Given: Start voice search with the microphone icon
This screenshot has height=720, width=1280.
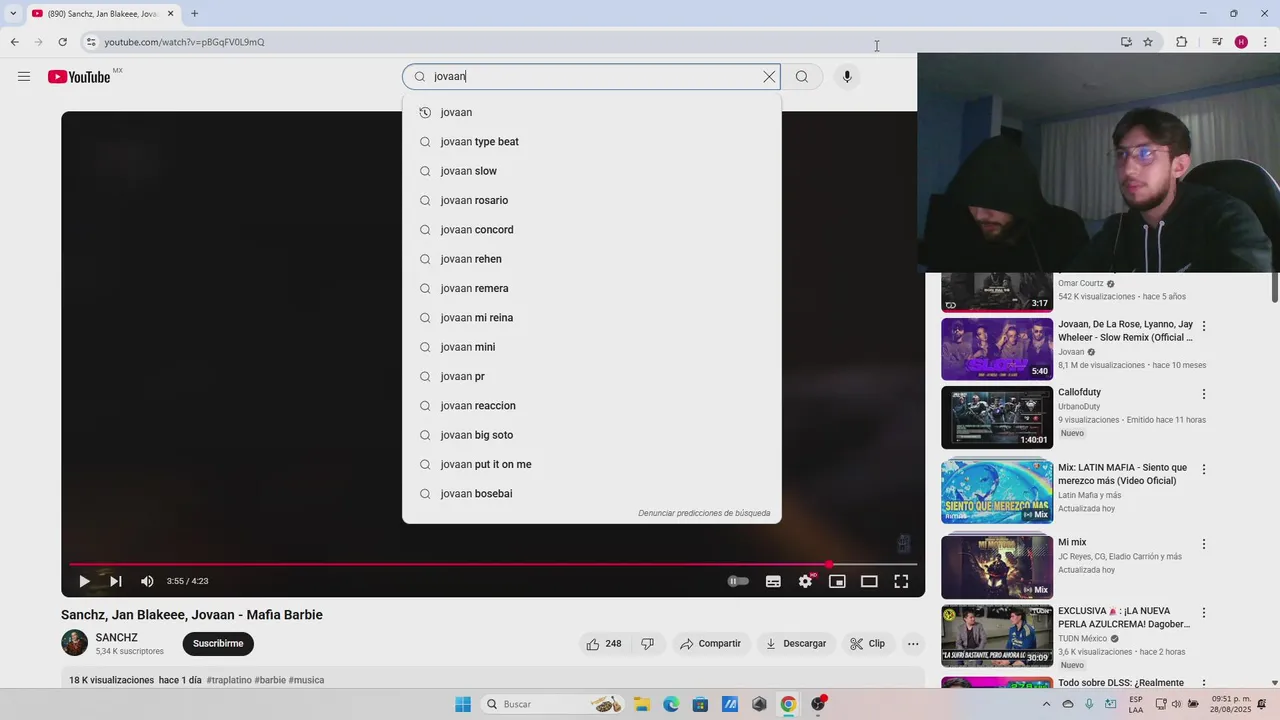Looking at the screenshot, I should (847, 77).
